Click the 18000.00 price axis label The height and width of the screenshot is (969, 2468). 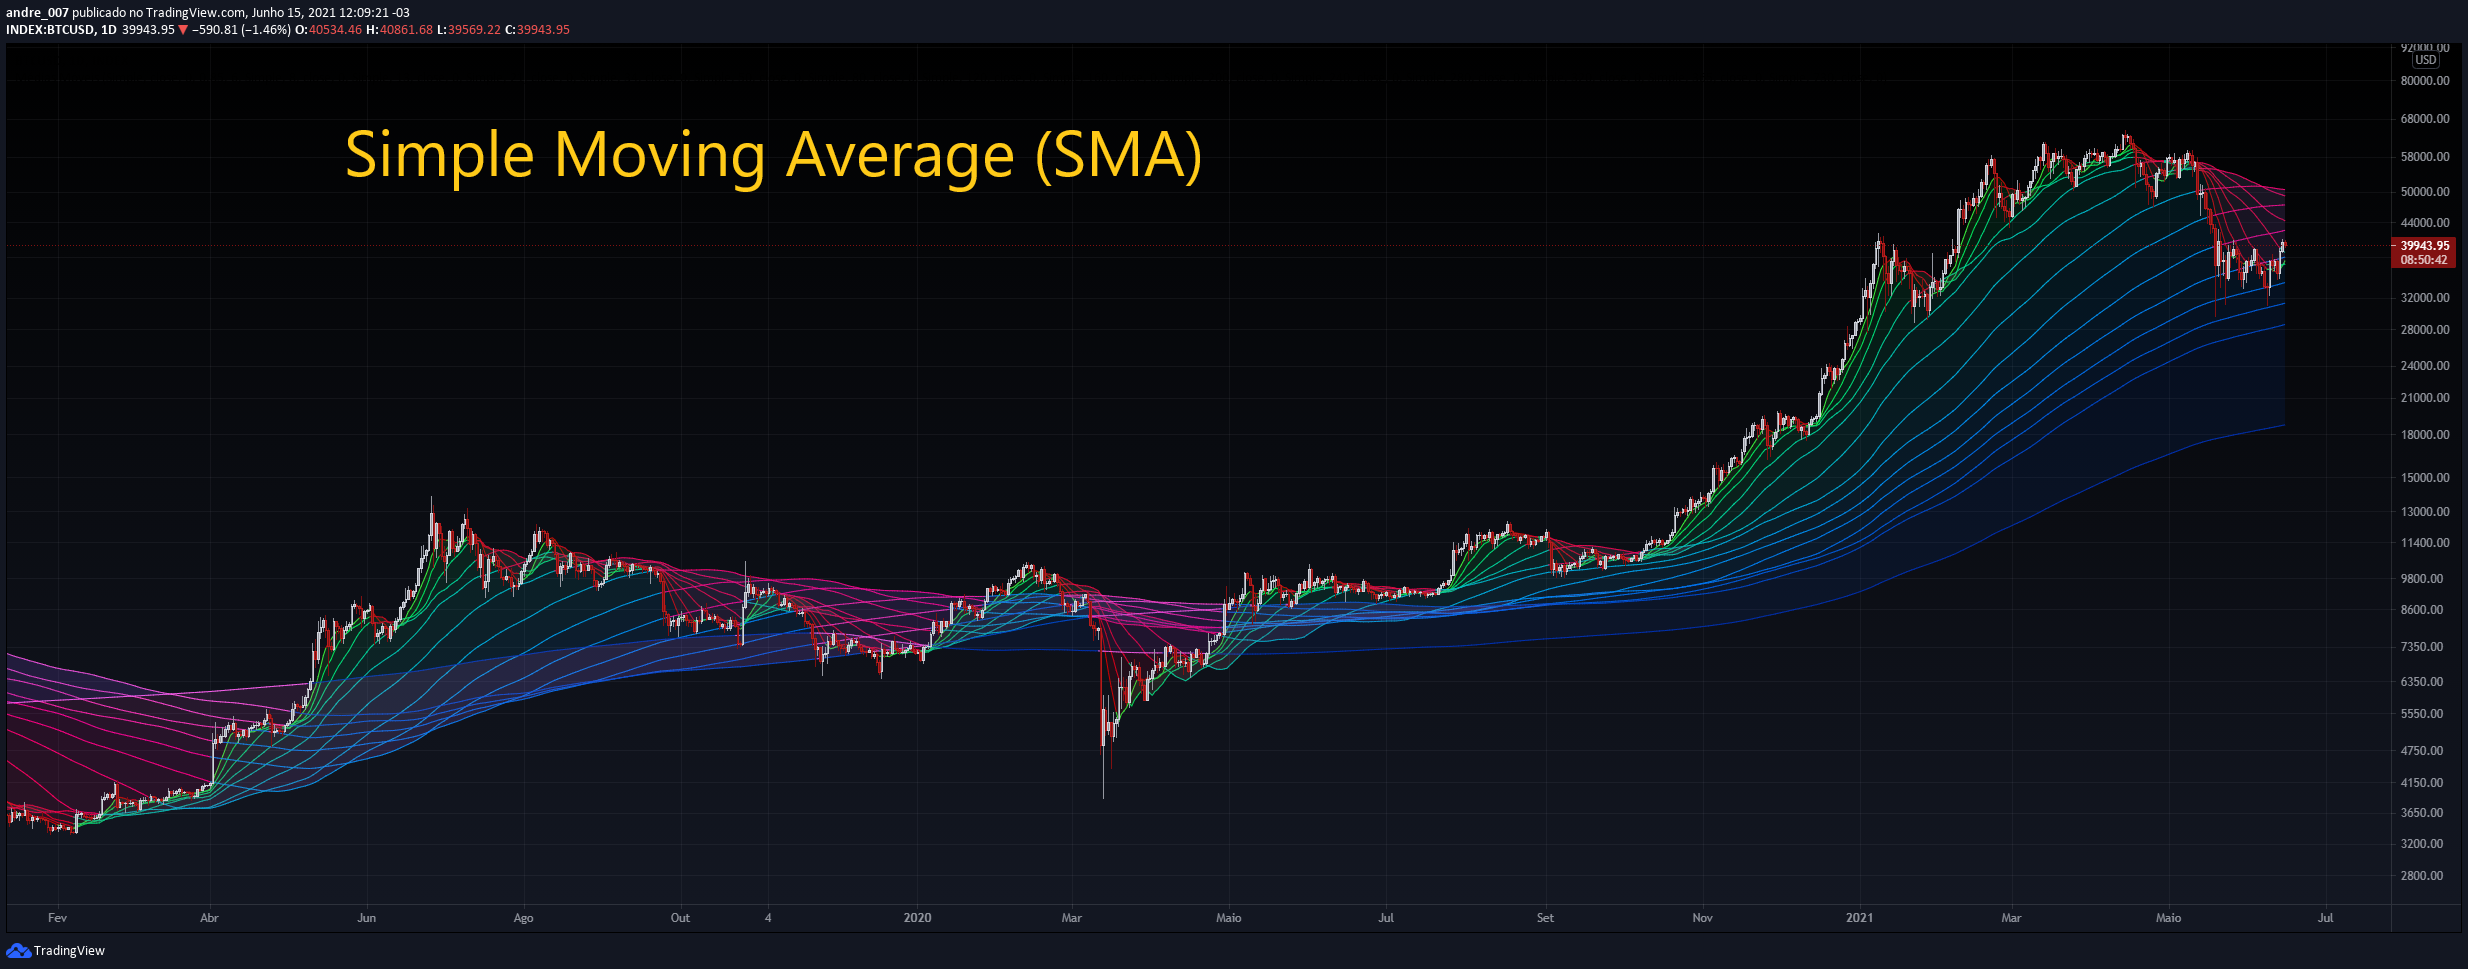[2425, 435]
